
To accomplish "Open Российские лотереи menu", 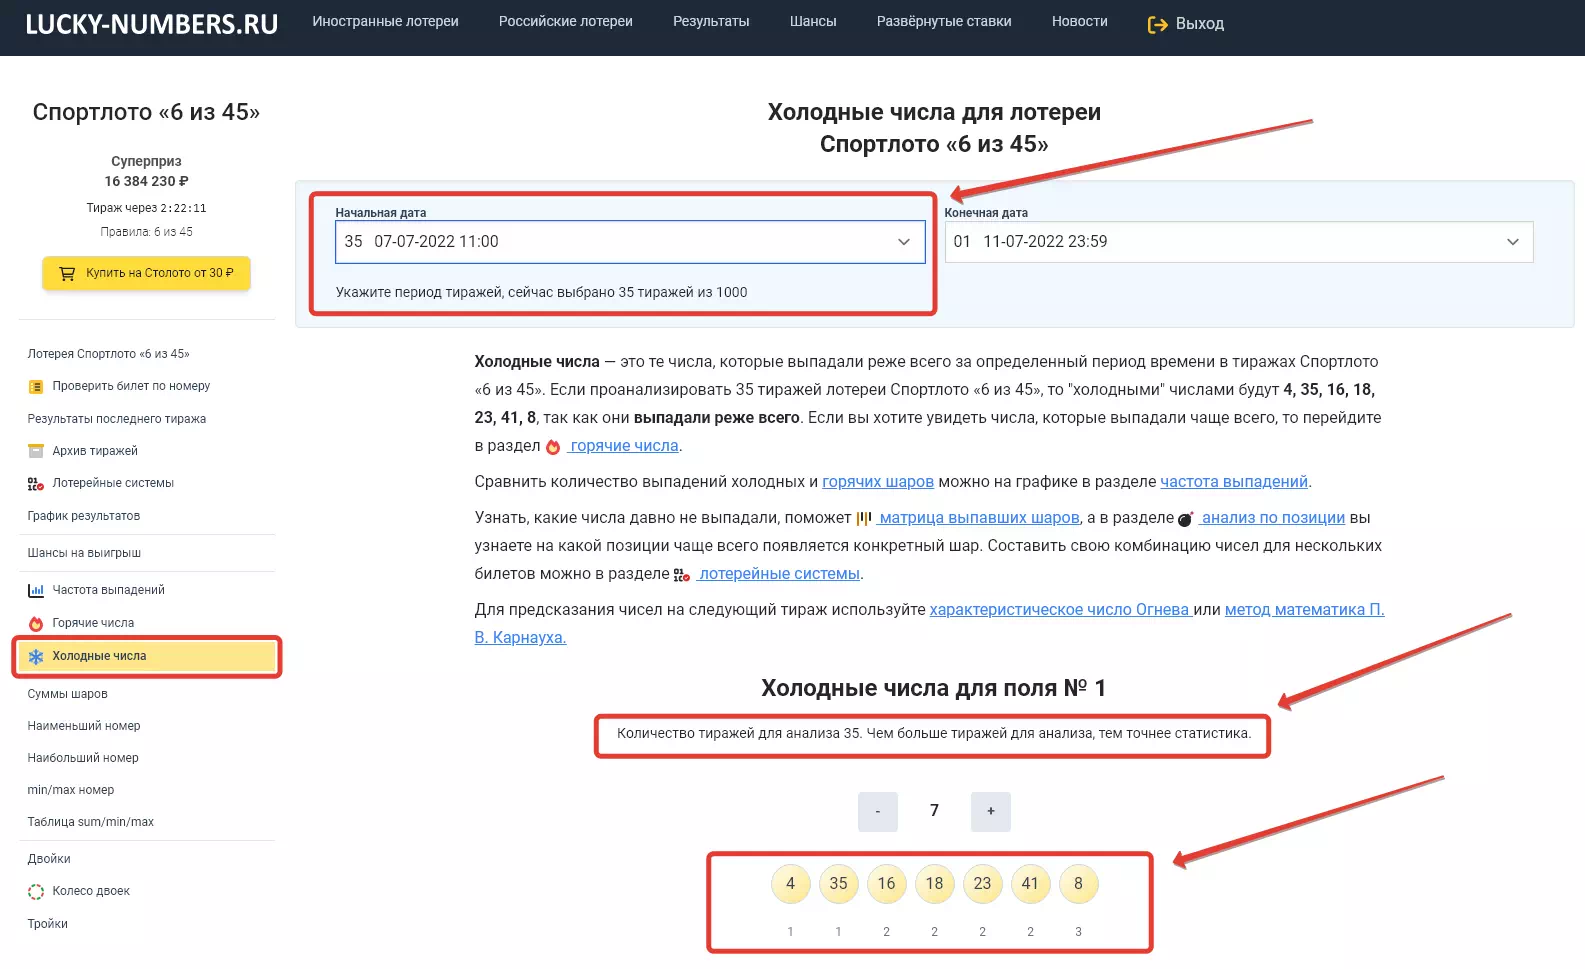I will pyautogui.click(x=566, y=21).
